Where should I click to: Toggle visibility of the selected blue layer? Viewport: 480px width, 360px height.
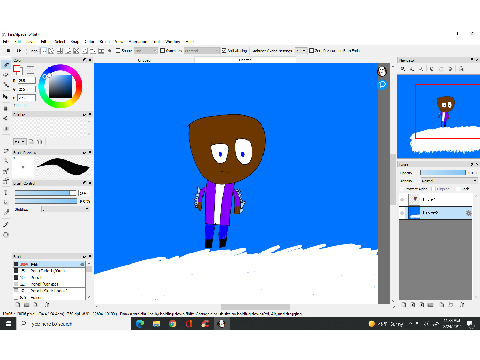pyautogui.click(x=402, y=213)
